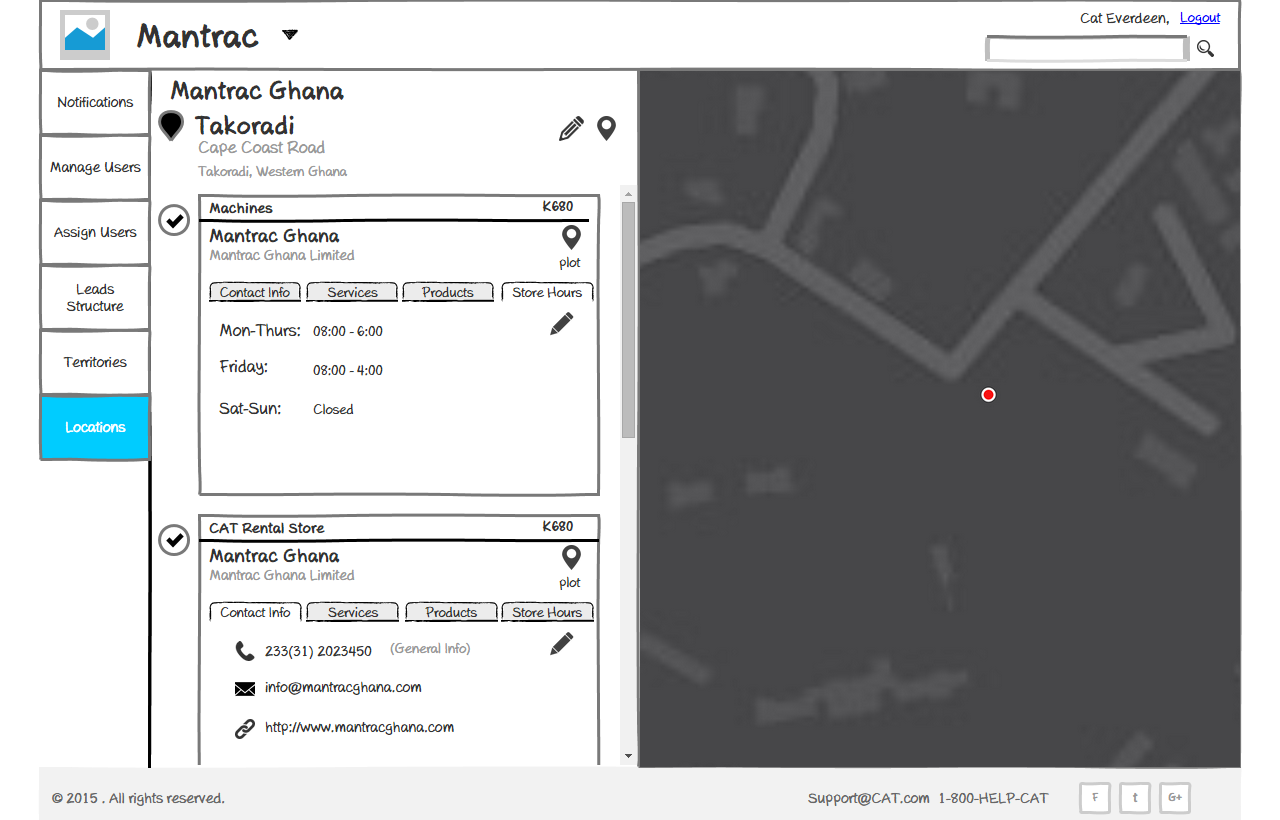Click Sat-Sun Closed value
This screenshot has height=820, width=1280.
click(333, 409)
